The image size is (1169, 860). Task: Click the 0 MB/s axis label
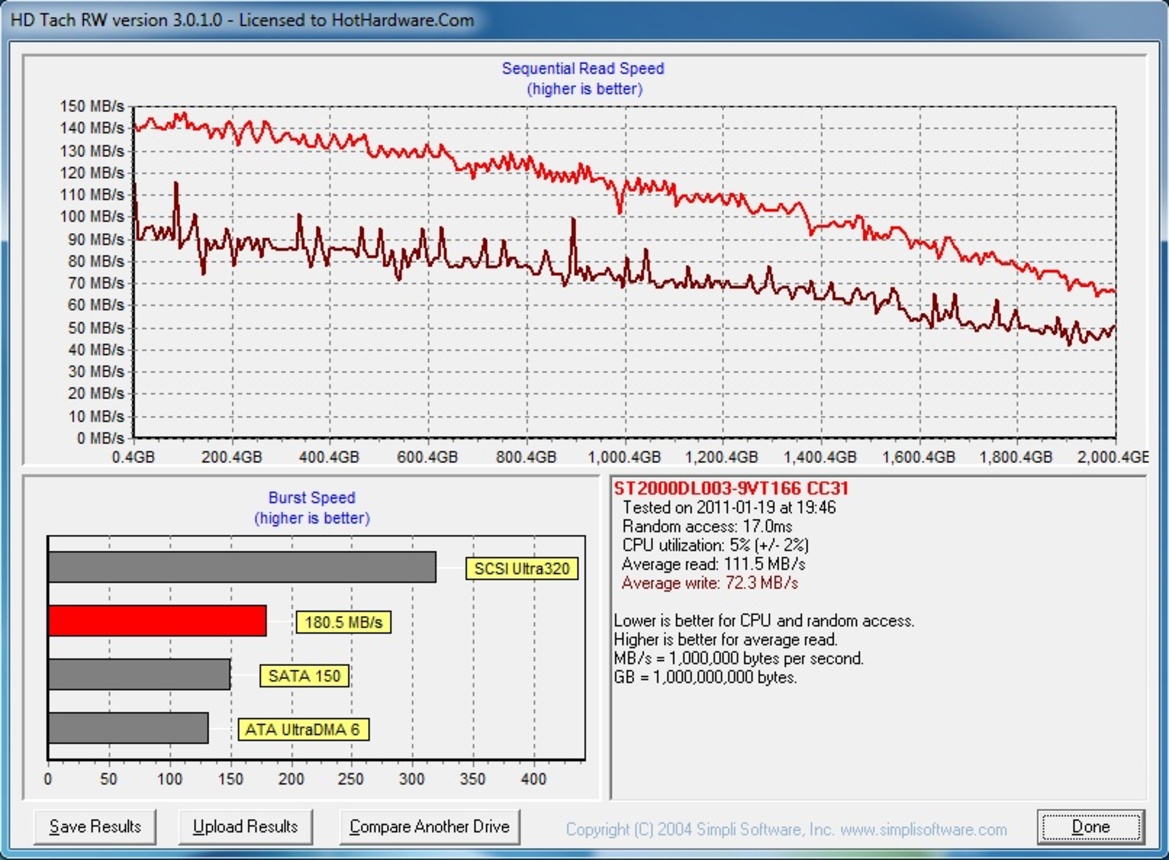pyautogui.click(x=101, y=438)
